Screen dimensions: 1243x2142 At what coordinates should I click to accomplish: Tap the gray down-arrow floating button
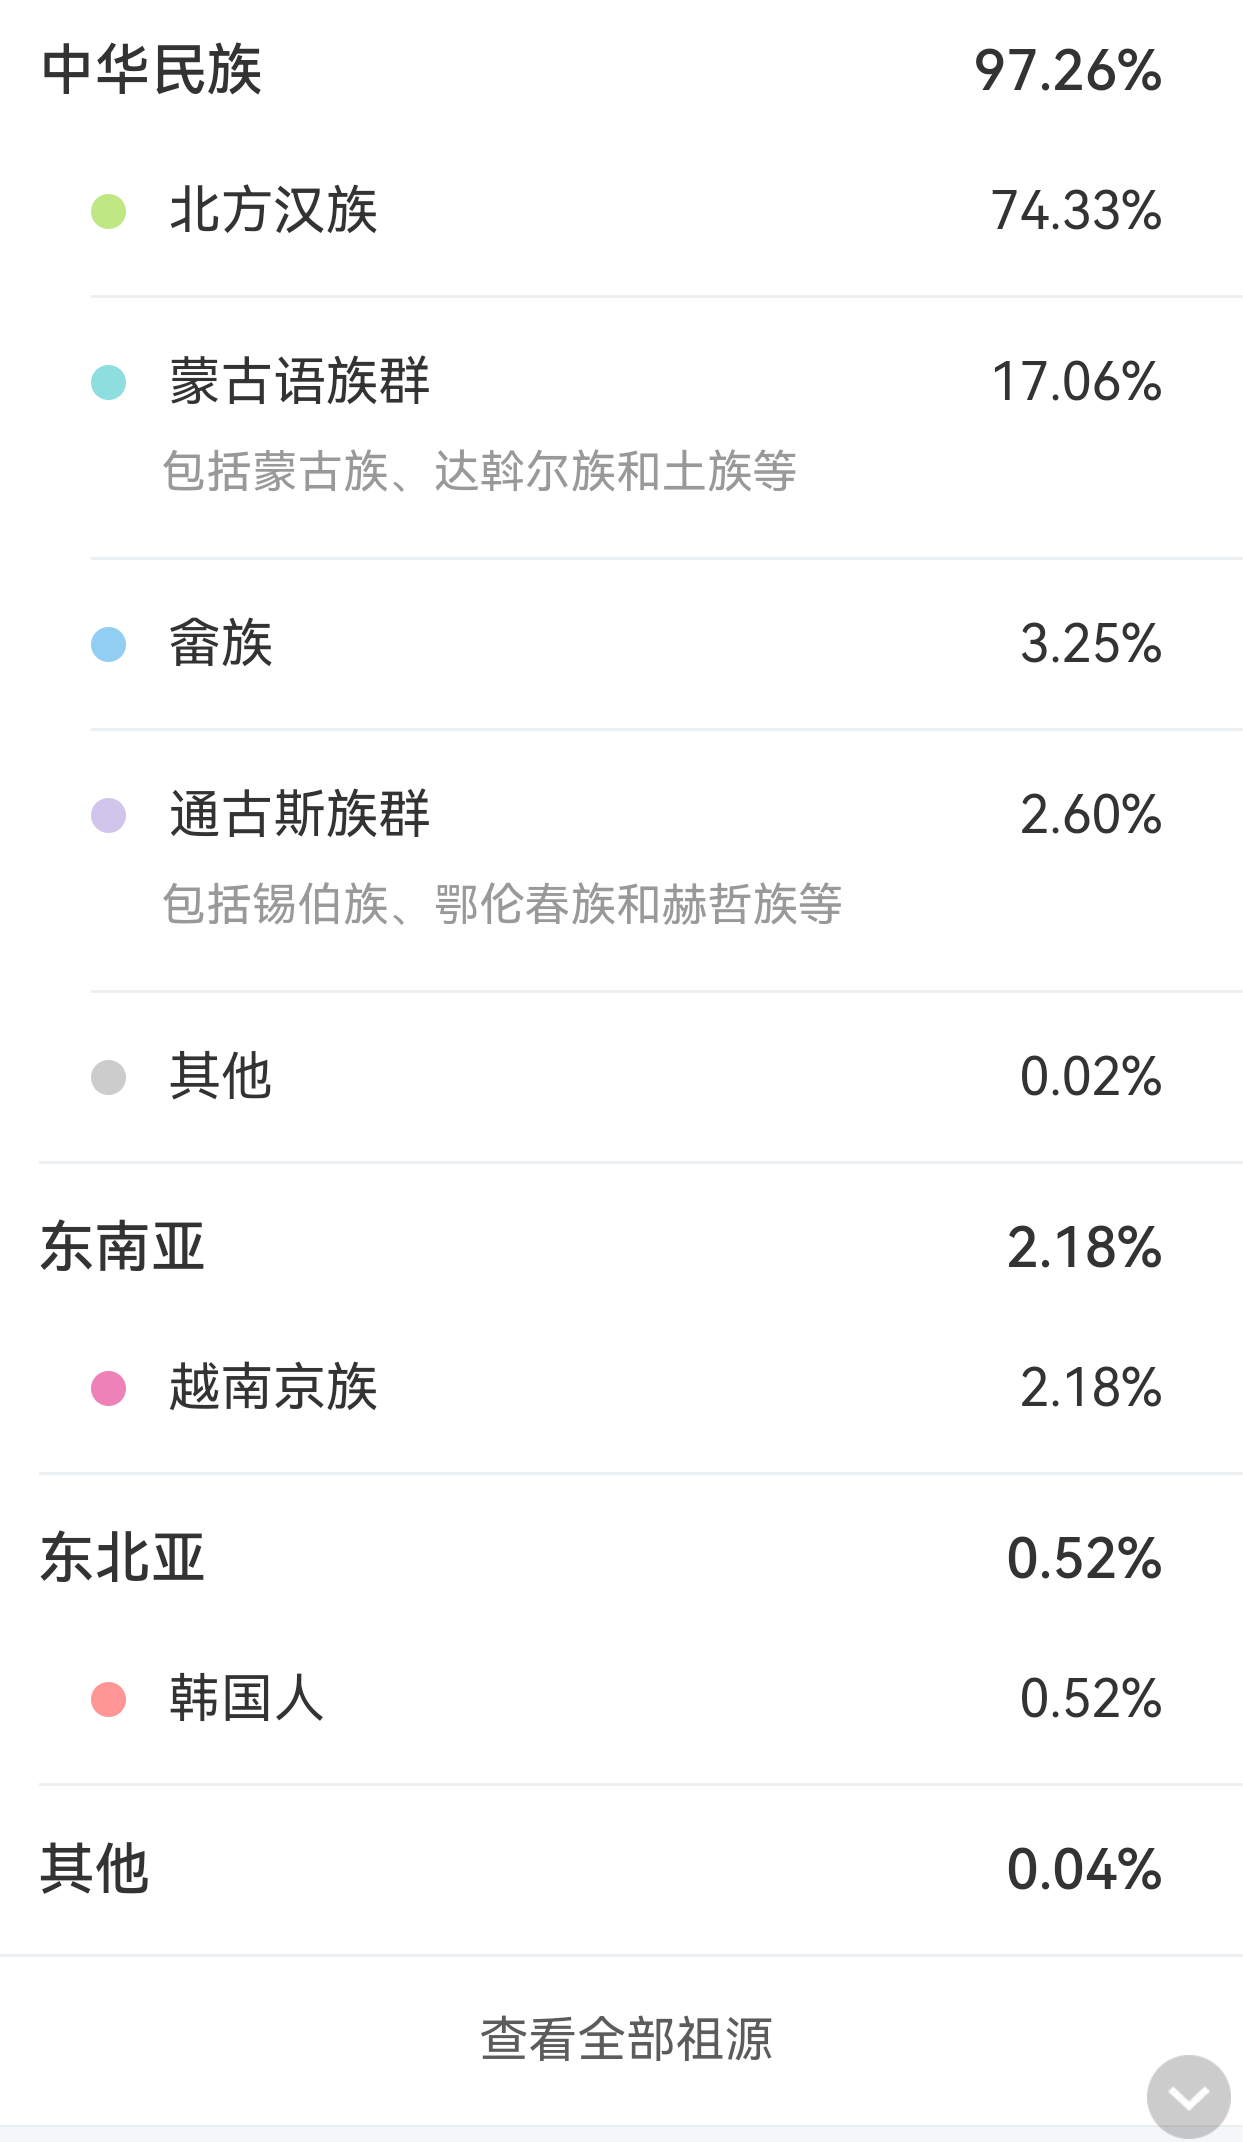click(1188, 2096)
